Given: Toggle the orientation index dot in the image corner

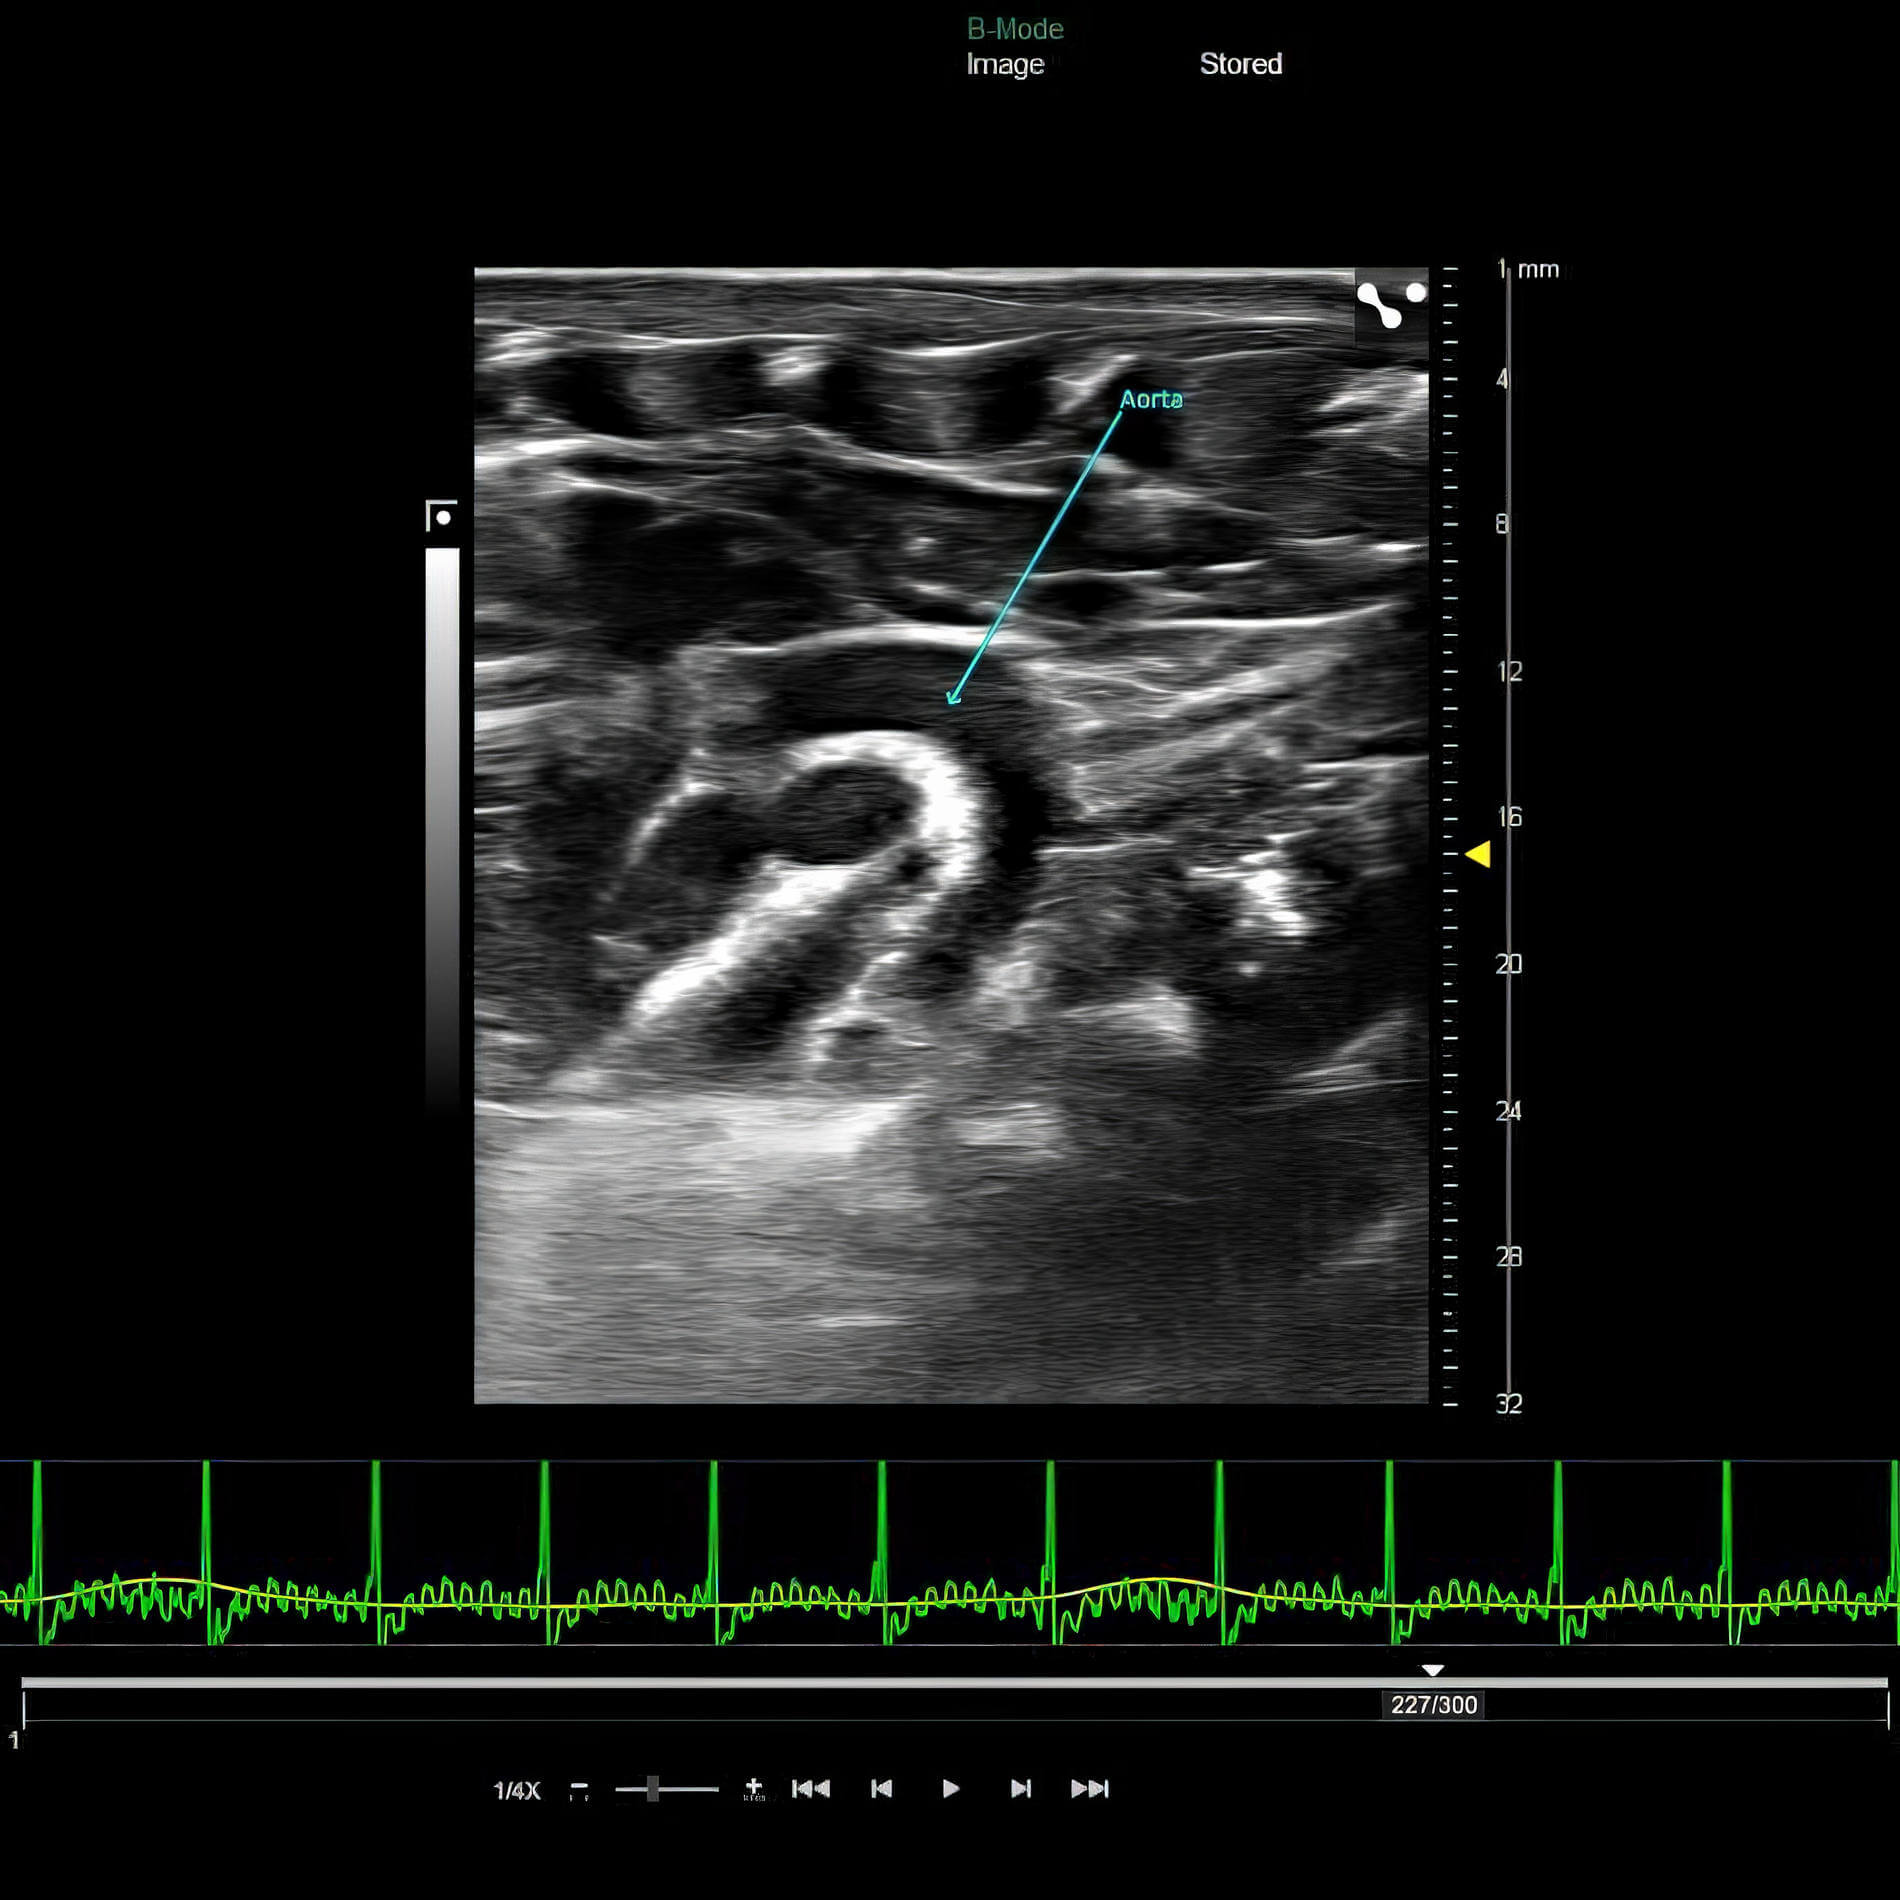Looking at the screenshot, I should coord(1416,292).
